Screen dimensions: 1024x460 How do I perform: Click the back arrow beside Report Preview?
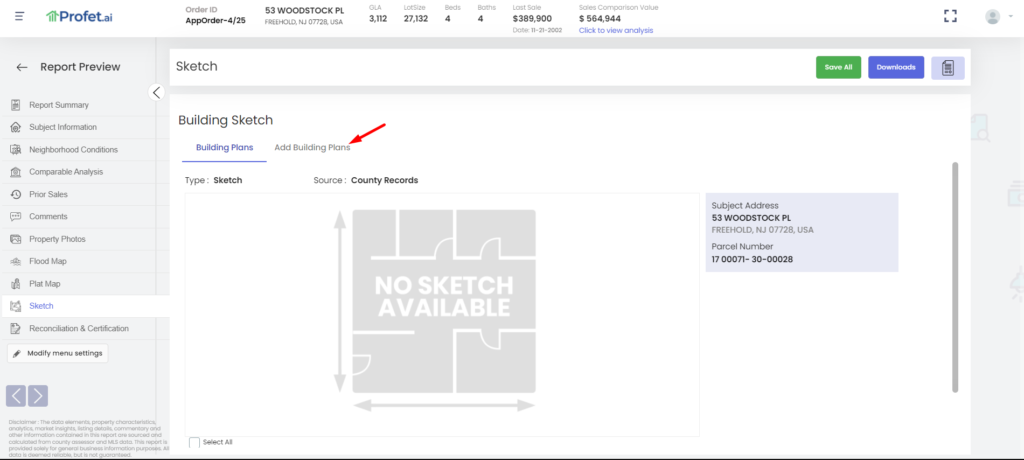pos(21,67)
